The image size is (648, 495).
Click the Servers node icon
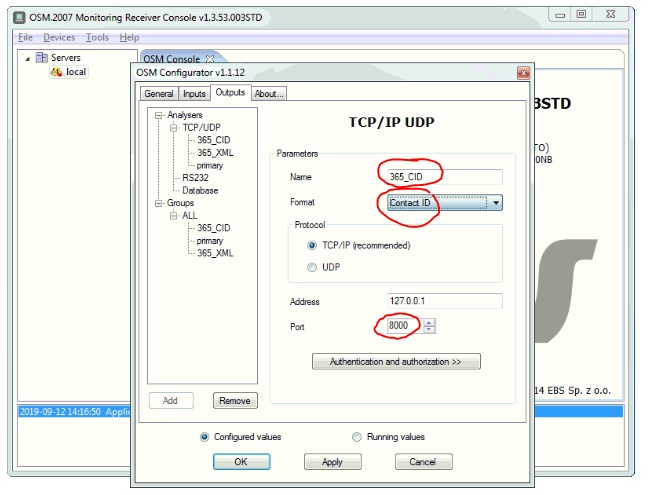pyautogui.click(x=42, y=58)
